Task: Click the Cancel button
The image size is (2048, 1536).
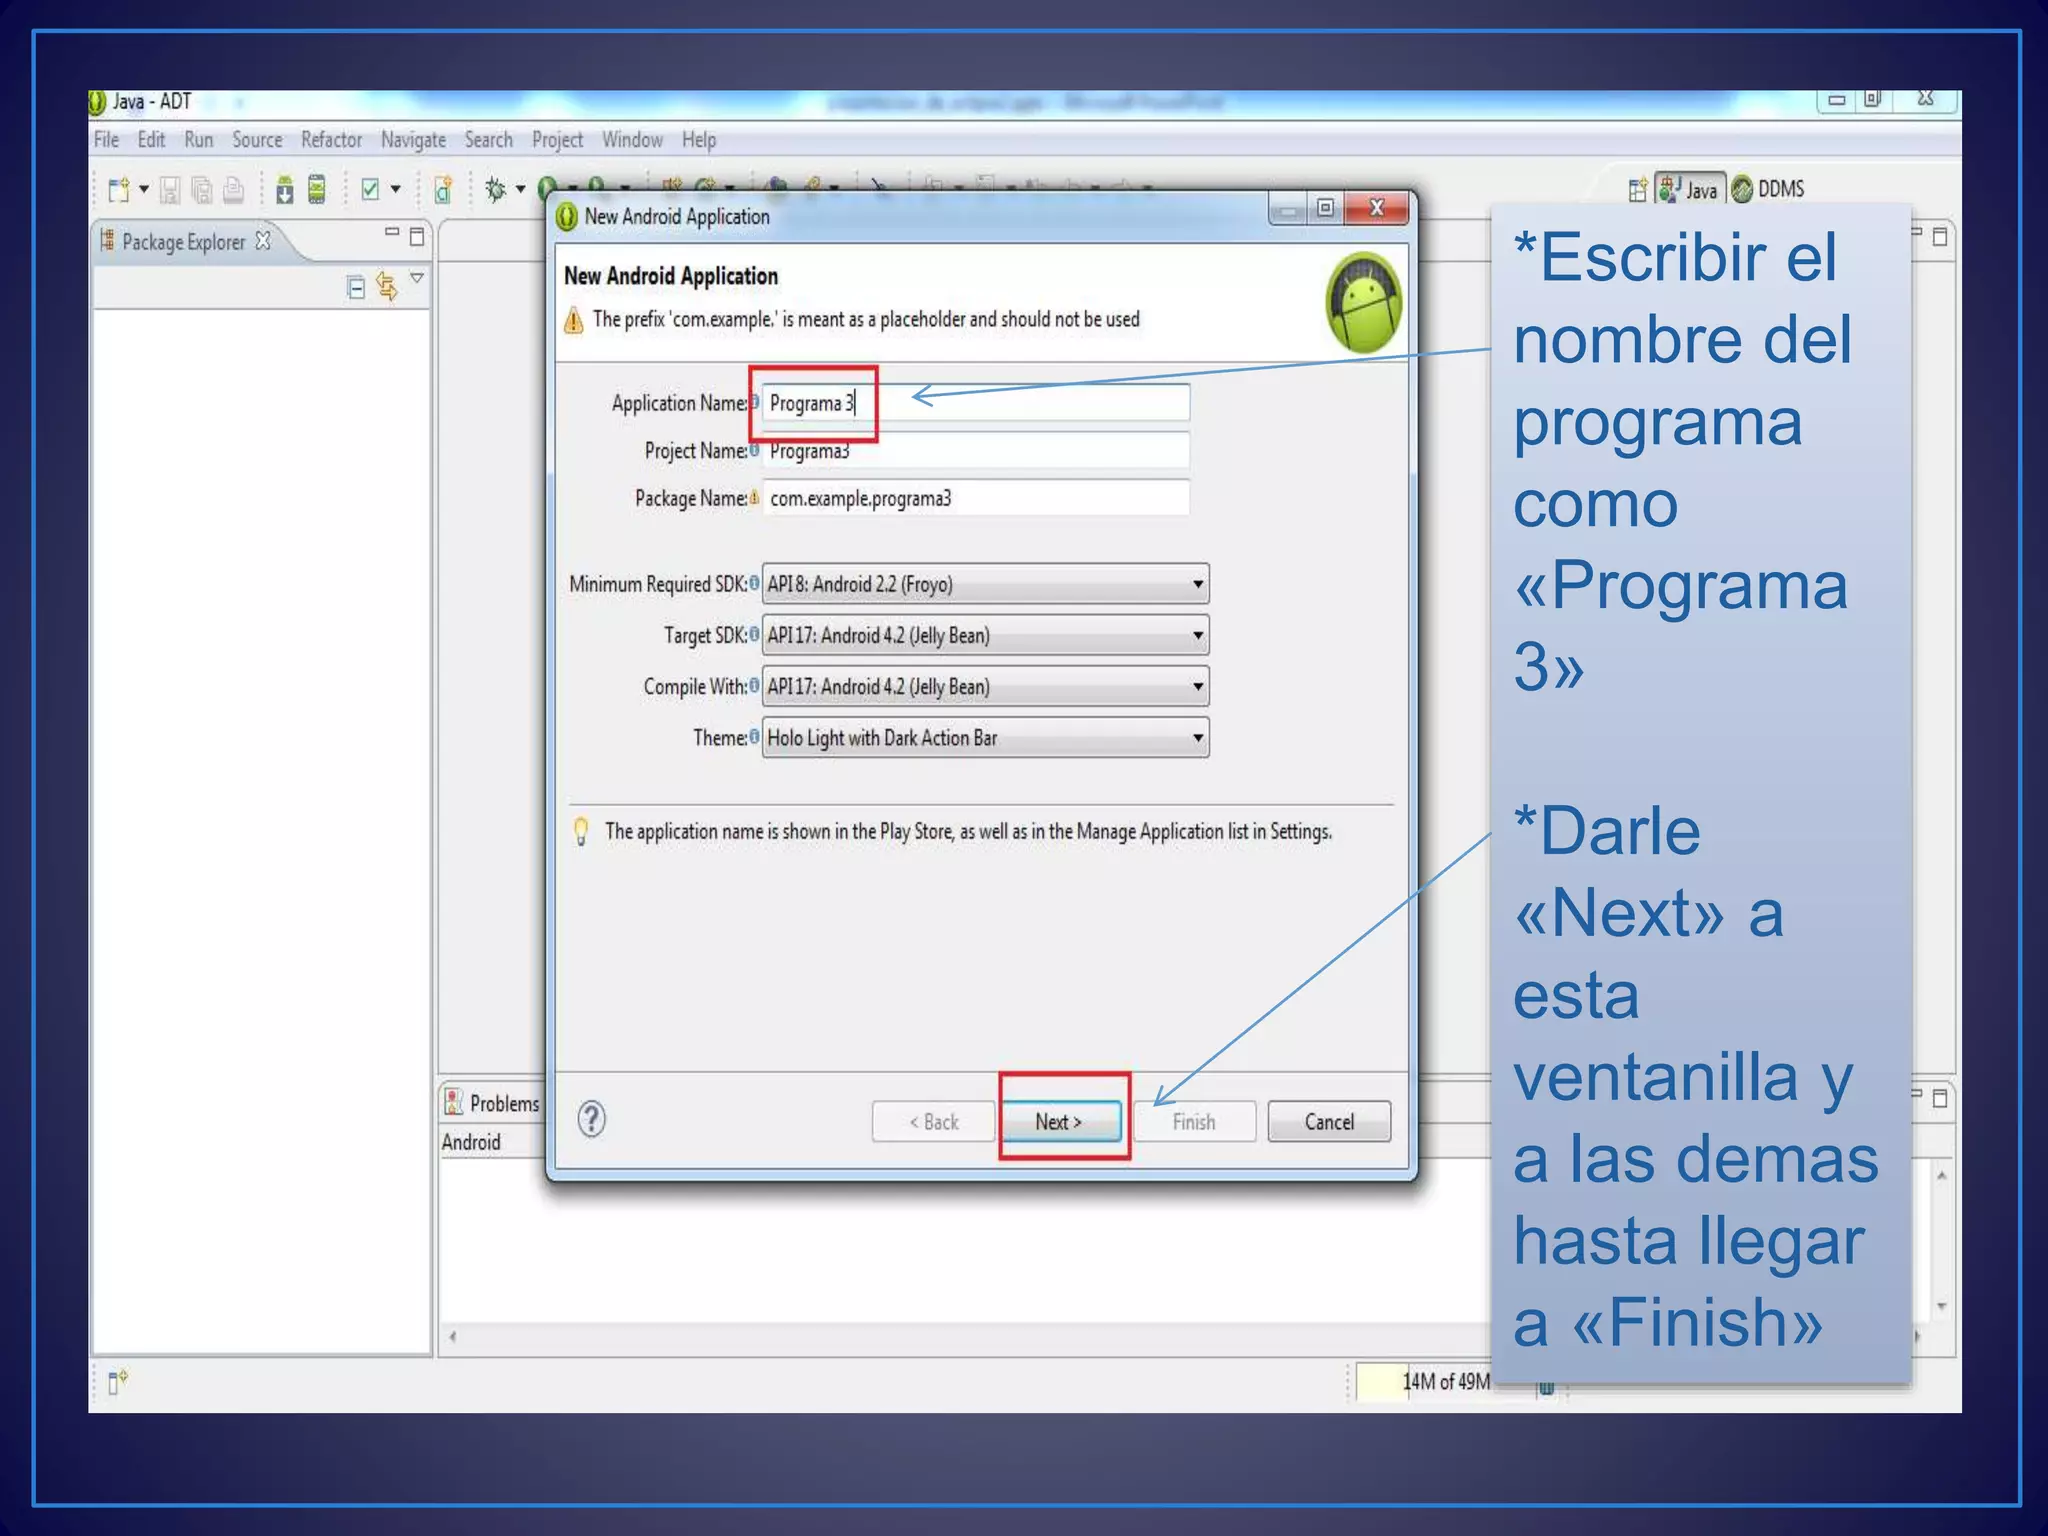Action: click(1329, 1122)
